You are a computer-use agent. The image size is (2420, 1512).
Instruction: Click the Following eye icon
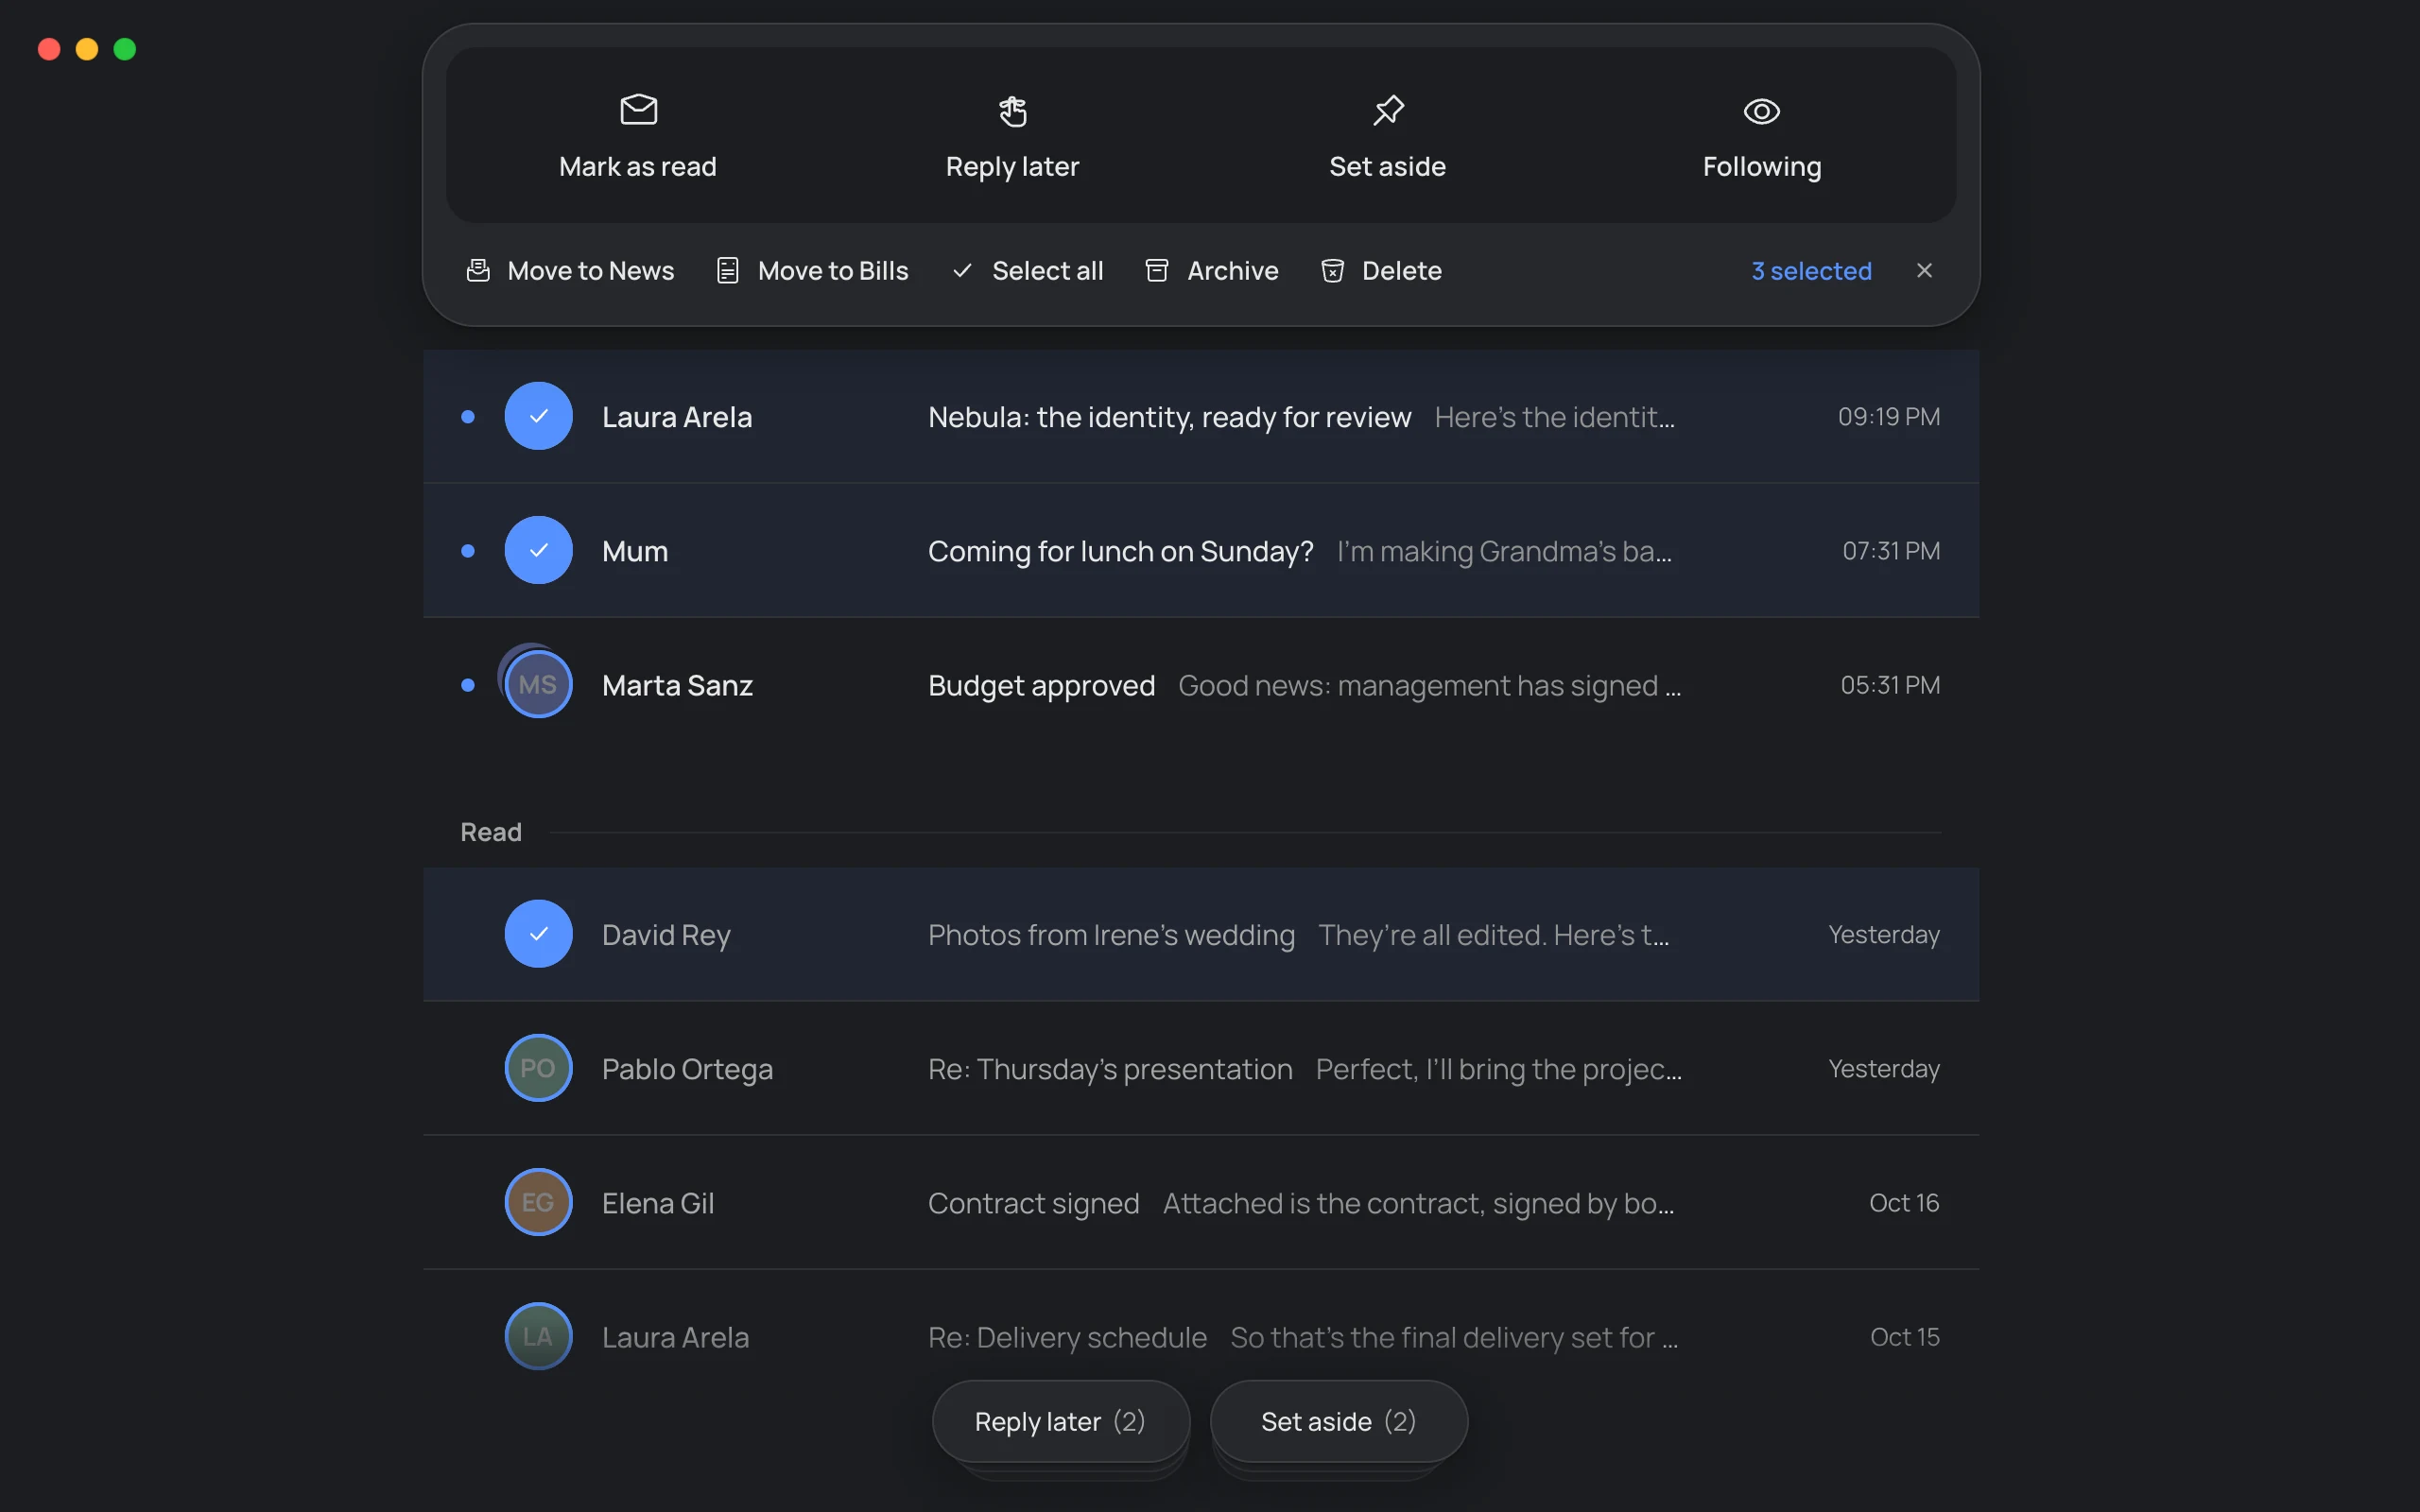point(1761,111)
